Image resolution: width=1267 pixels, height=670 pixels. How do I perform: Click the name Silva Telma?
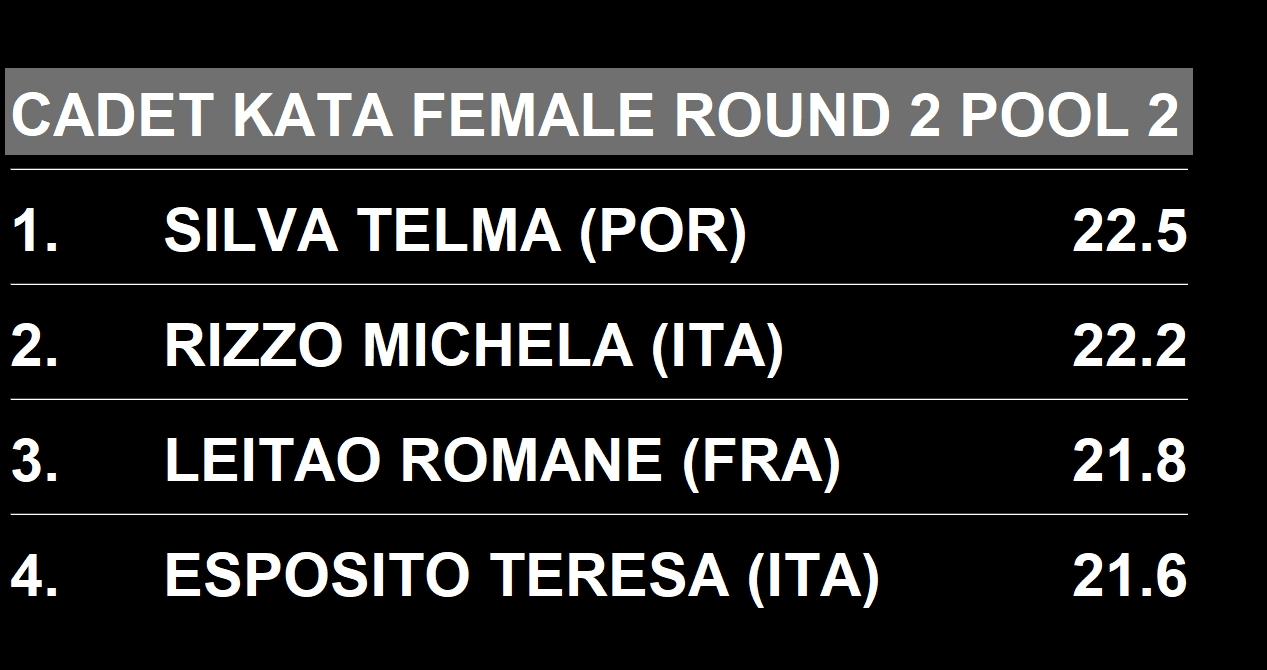[361, 232]
